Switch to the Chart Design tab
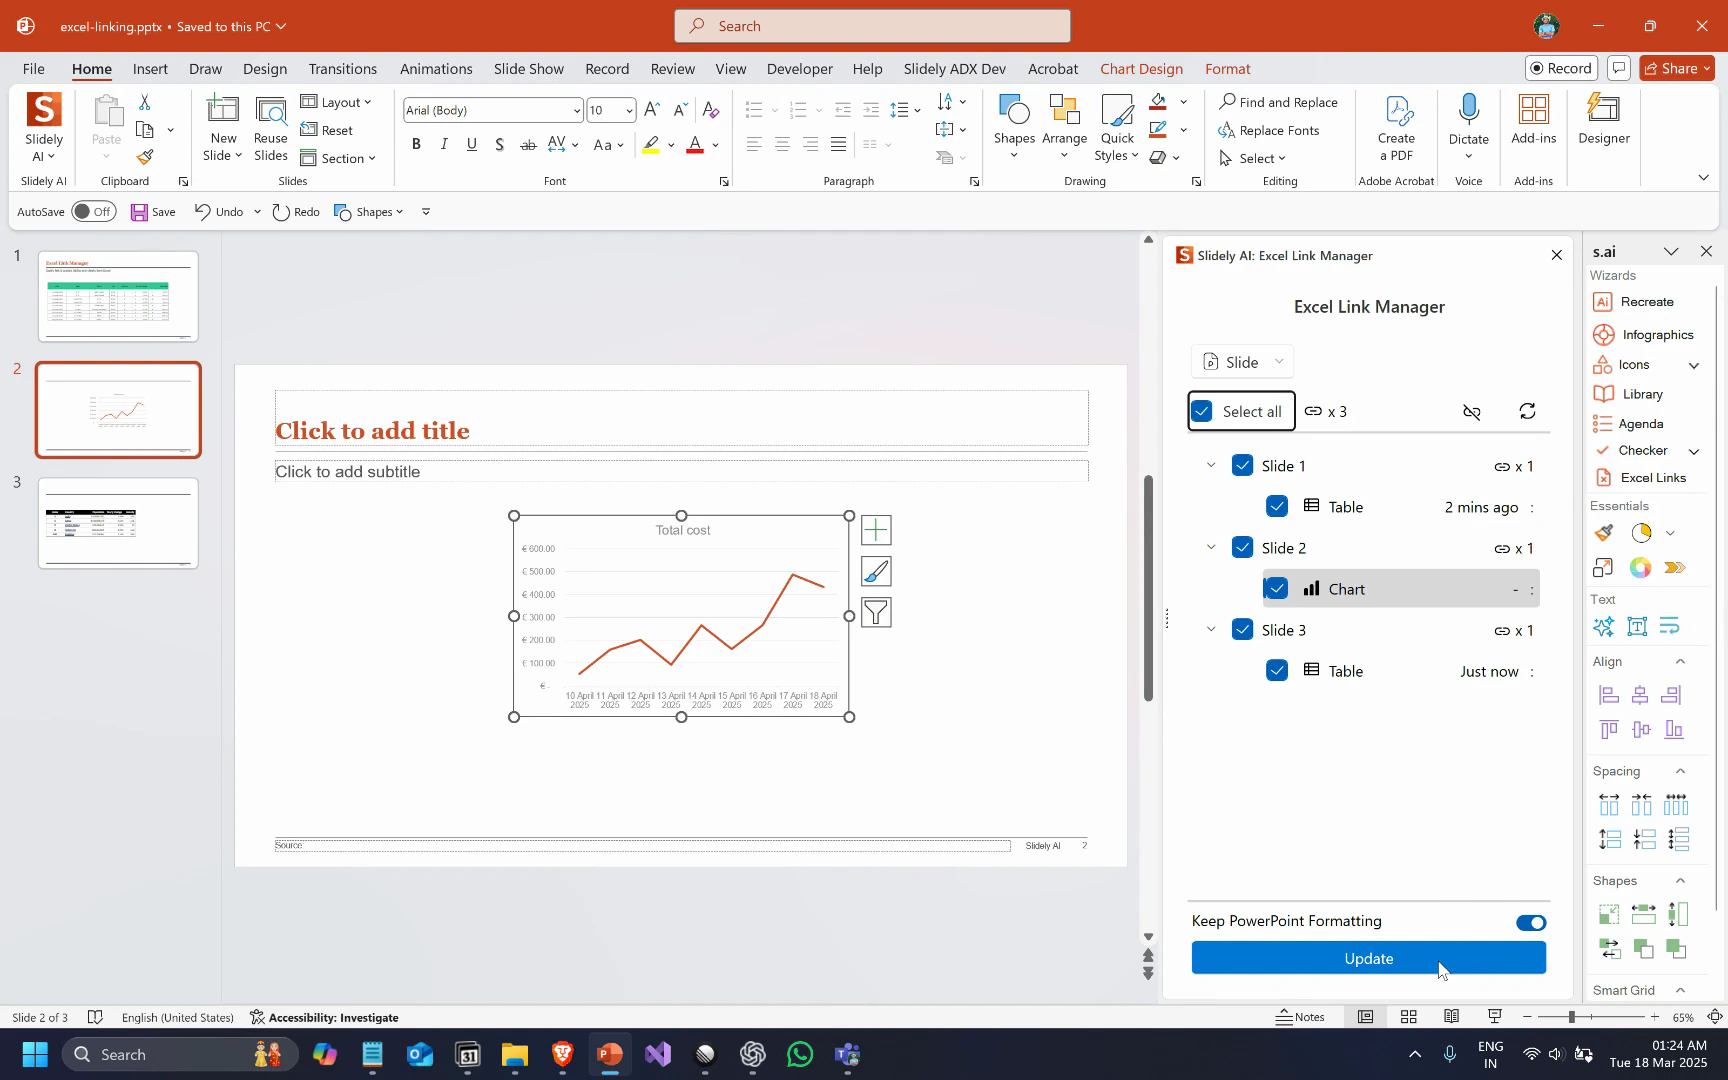This screenshot has height=1080, width=1728. [x=1141, y=69]
